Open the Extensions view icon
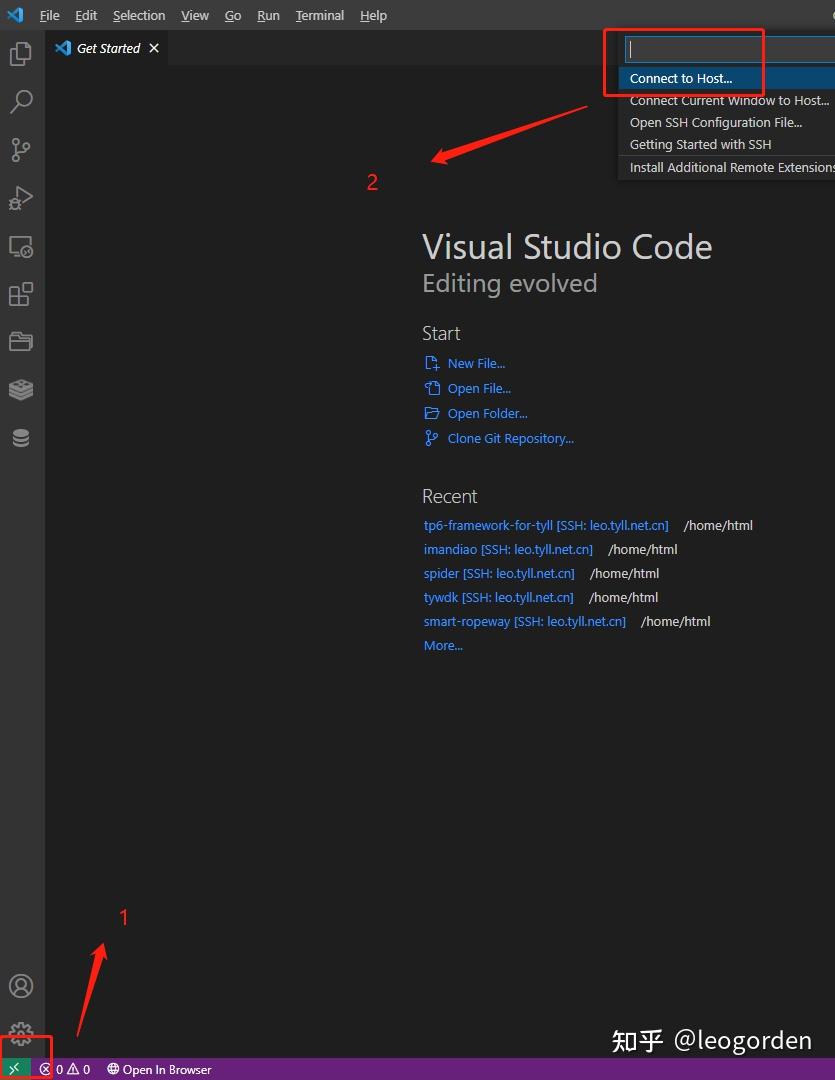Screen dimensions: 835x1080 (x=21, y=293)
